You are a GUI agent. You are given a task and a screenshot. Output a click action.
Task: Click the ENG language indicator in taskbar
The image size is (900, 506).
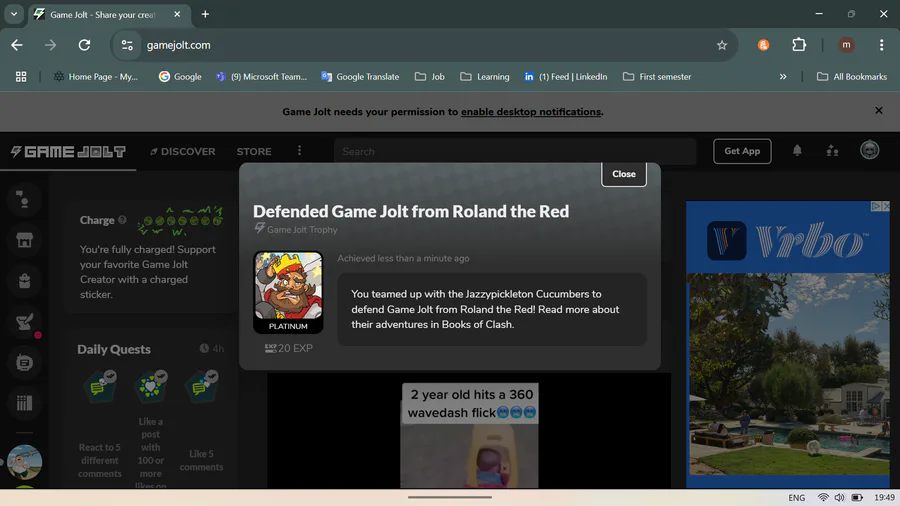[x=796, y=497]
